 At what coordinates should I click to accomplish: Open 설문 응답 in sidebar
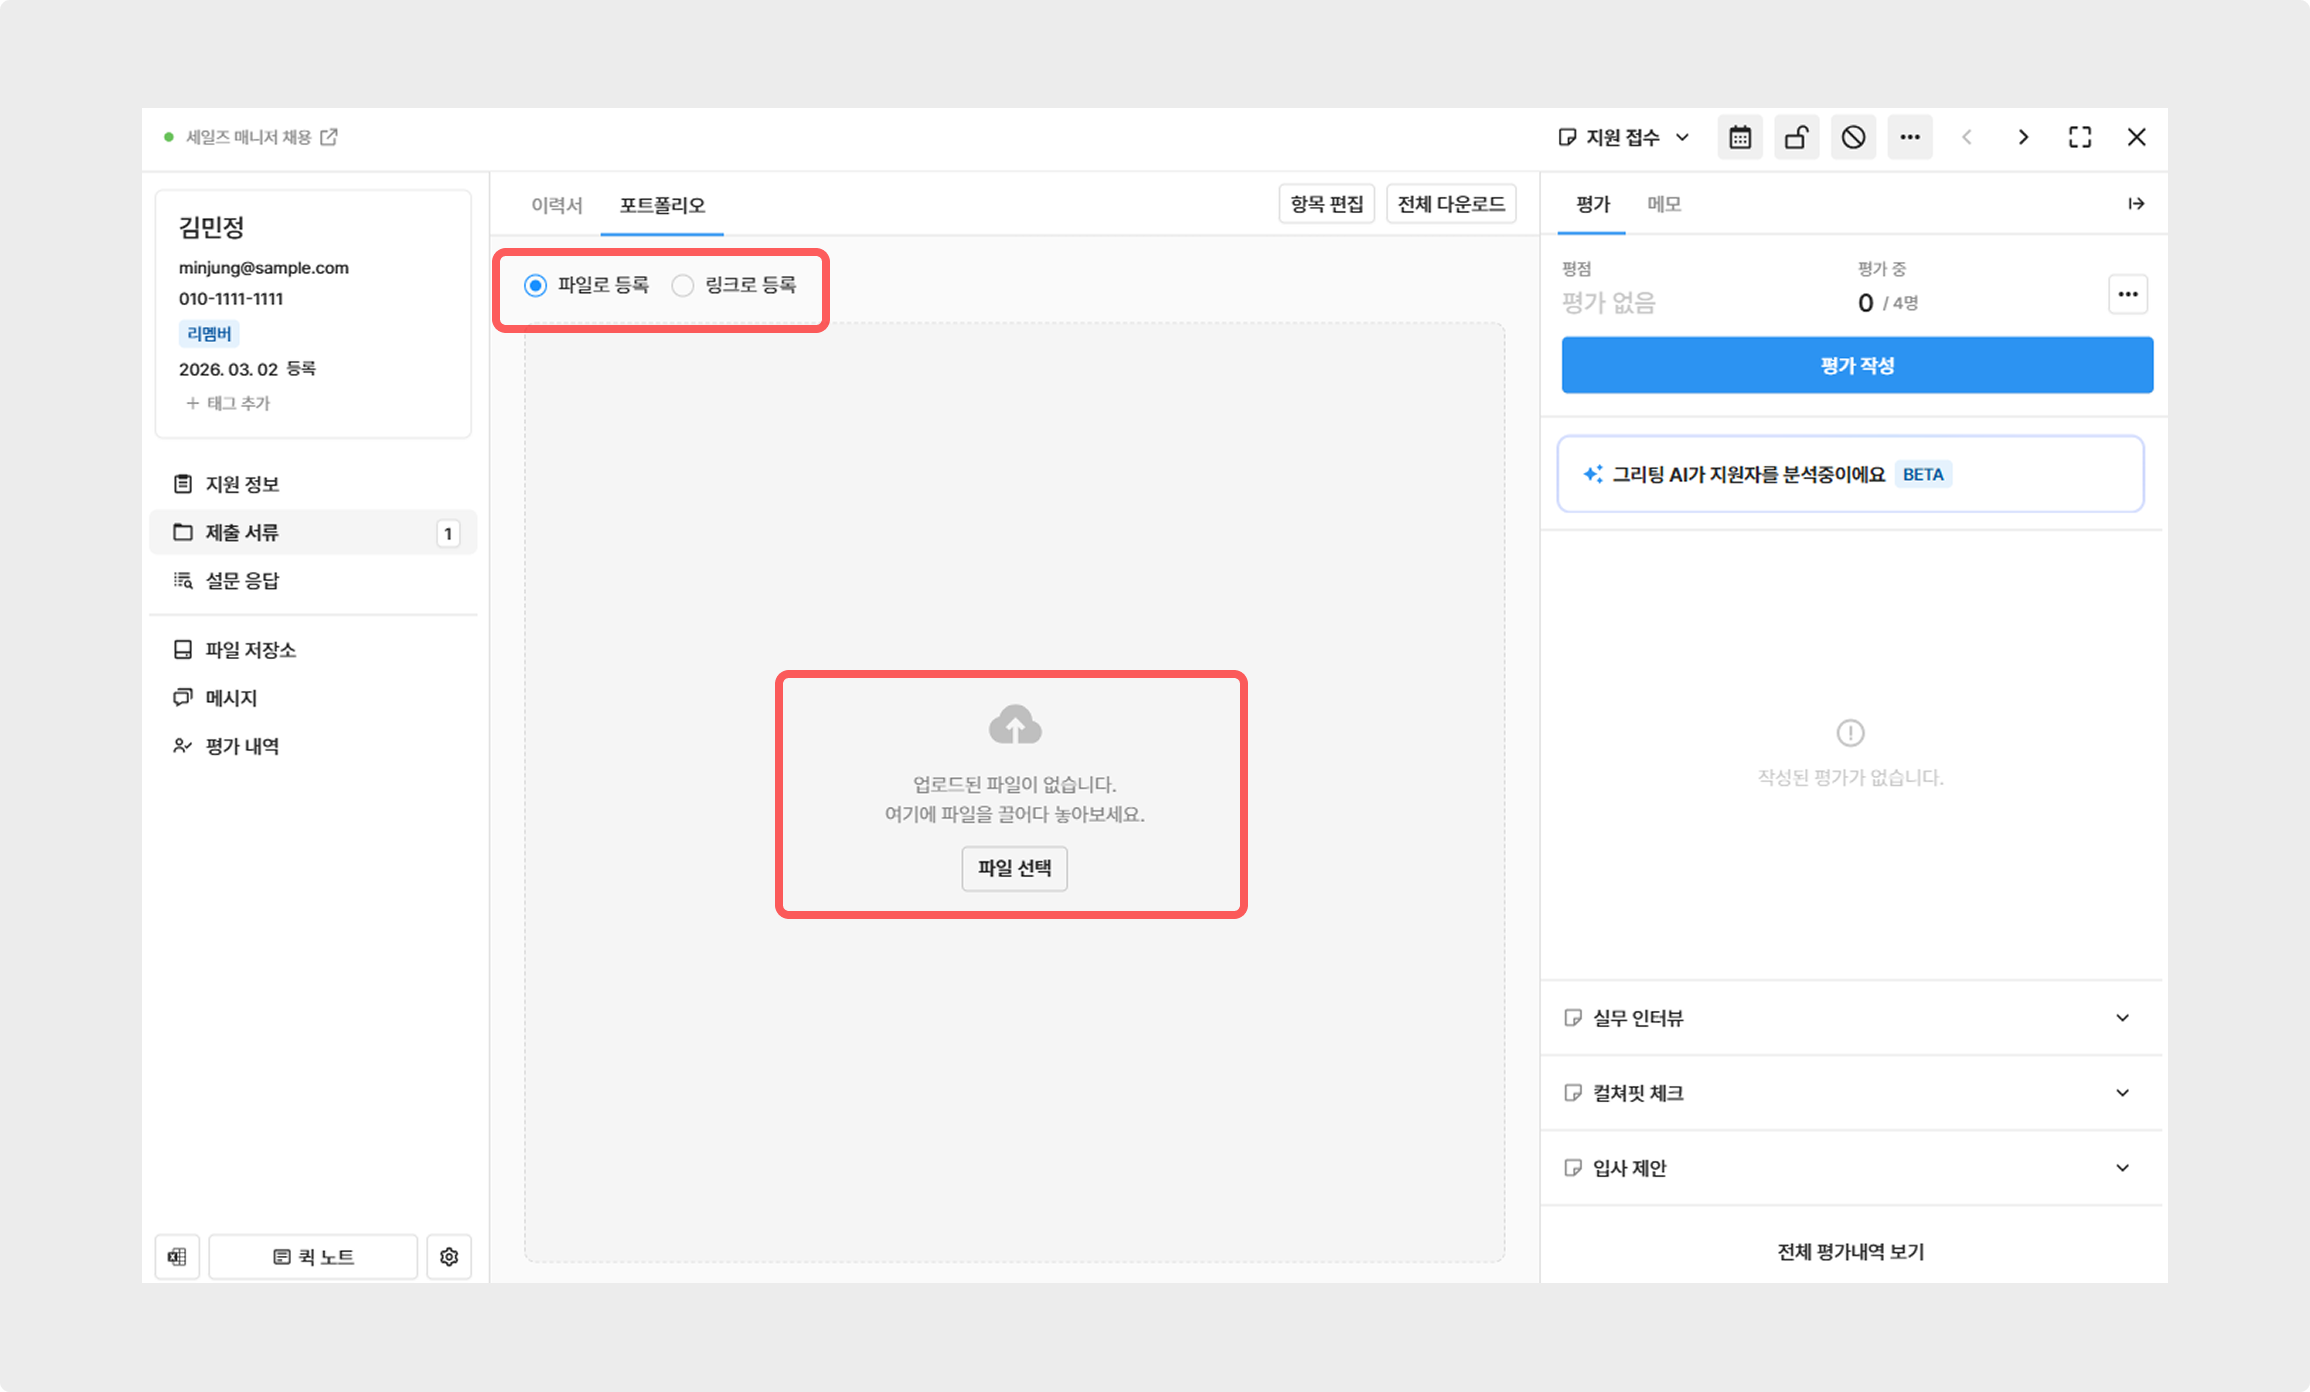[x=313, y=580]
